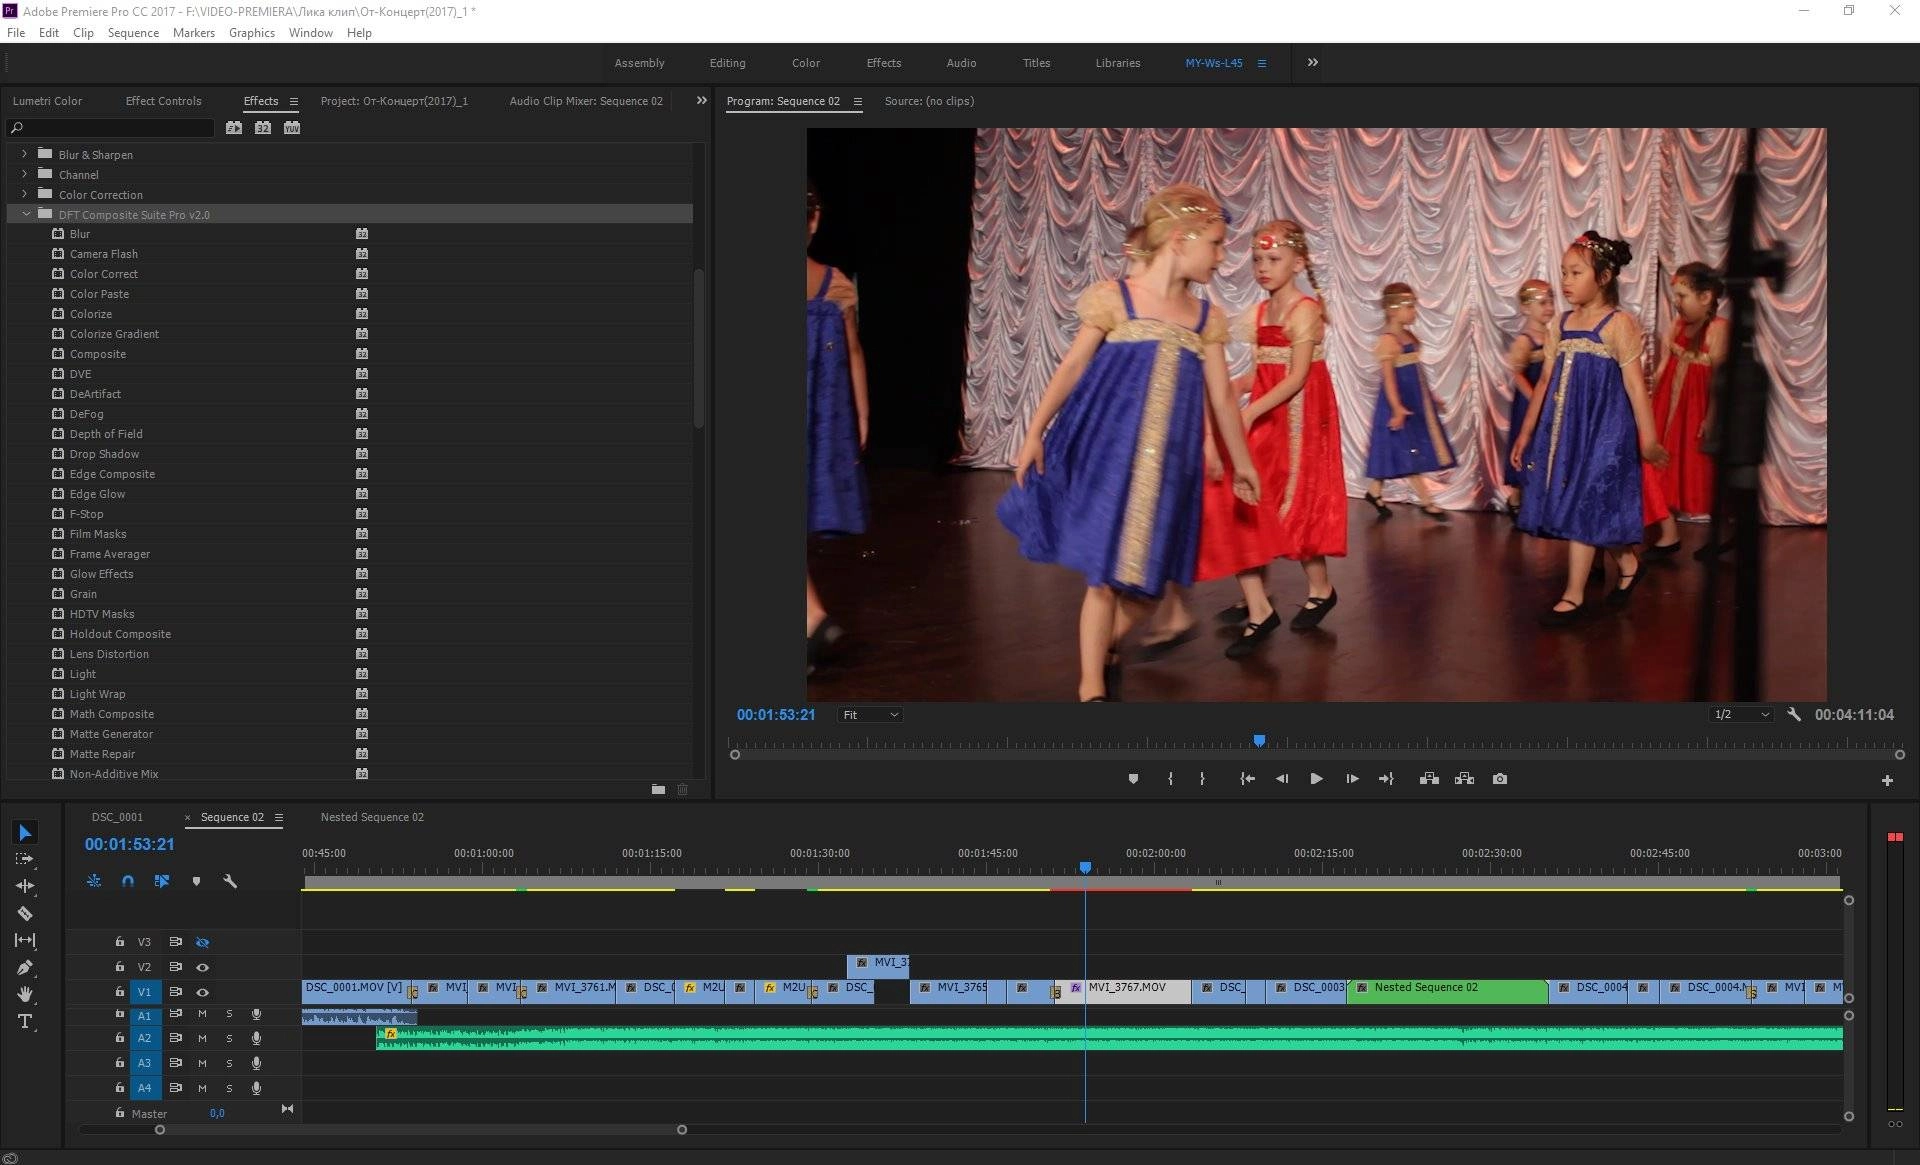The image size is (1920, 1165).
Task: Toggle V1 track output eye
Action: click(x=203, y=992)
